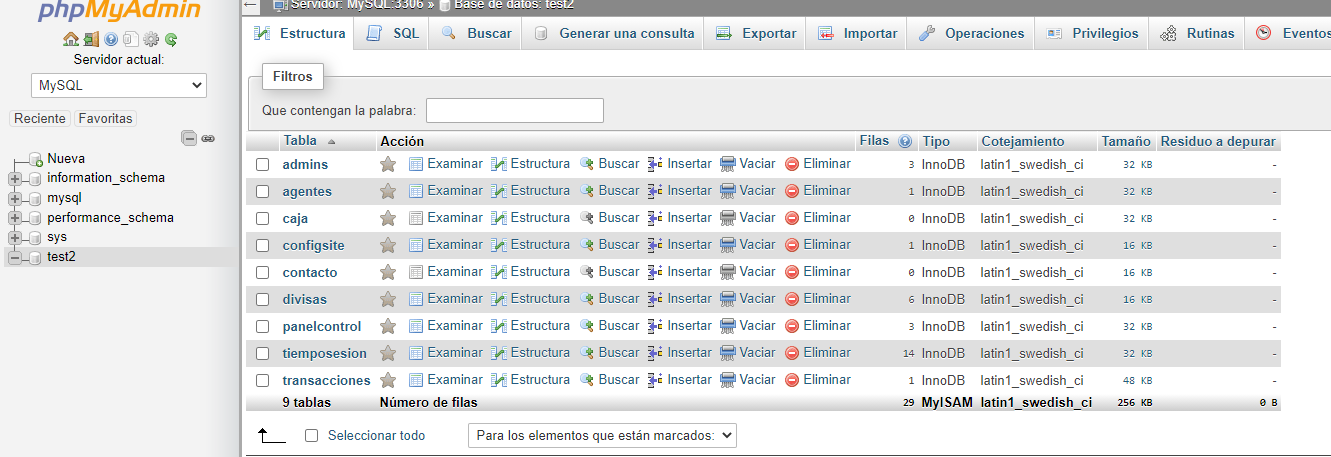Screen dimensions: 1331x457
Task: Open the Buscar tab in top menu
Action: (476, 33)
